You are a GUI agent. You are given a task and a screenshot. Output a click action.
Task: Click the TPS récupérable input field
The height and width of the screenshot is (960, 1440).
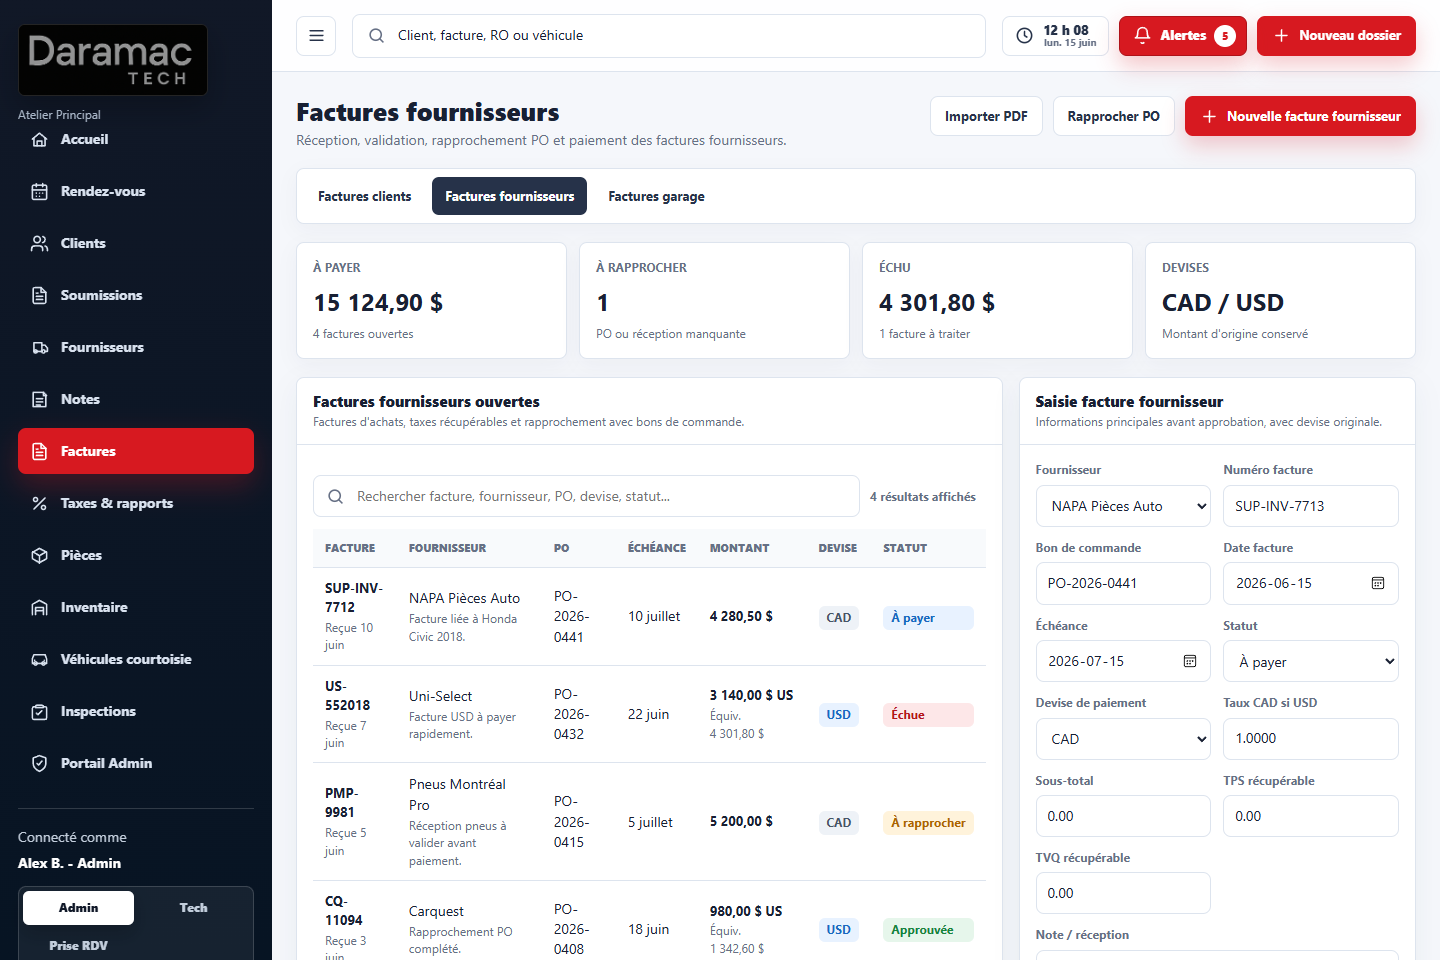pyautogui.click(x=1311, y=816)
